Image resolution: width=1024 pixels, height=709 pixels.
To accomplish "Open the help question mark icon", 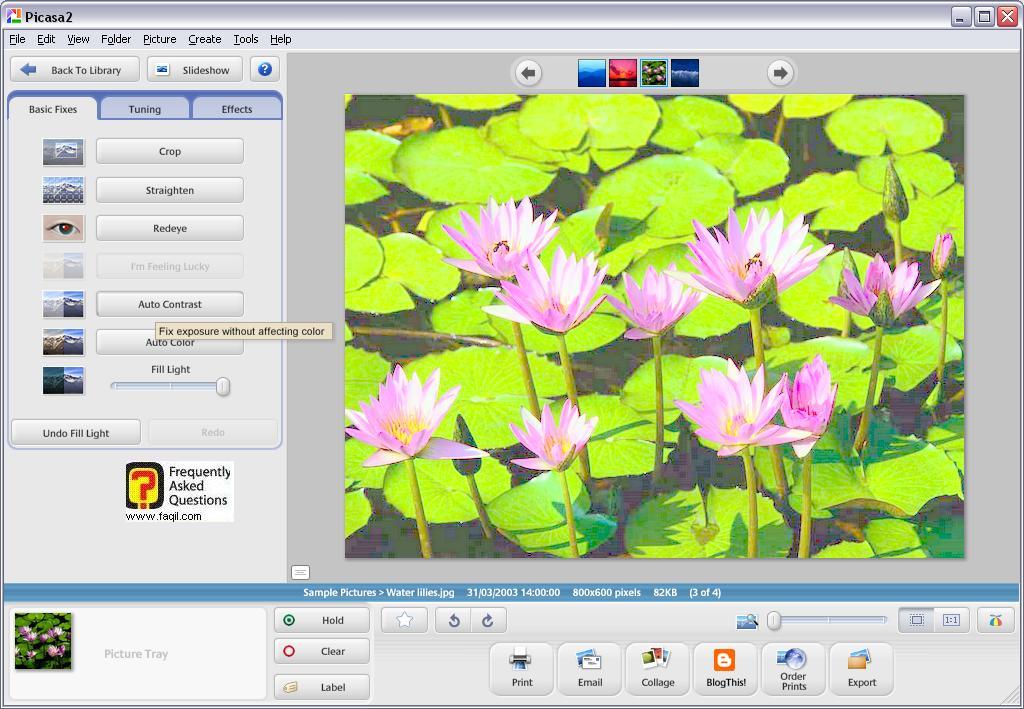I will (265, 69).
